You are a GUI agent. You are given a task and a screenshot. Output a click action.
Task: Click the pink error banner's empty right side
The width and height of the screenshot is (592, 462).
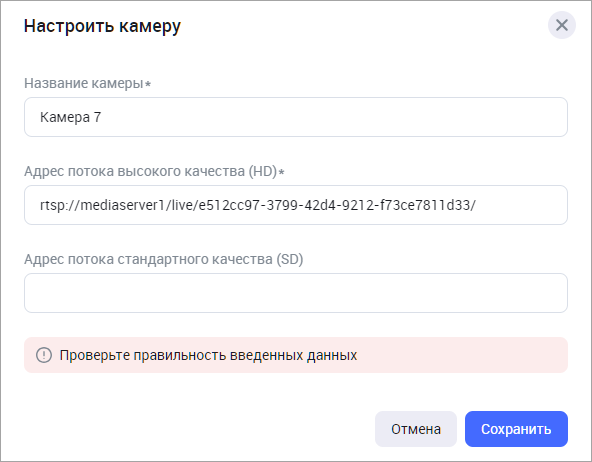[x=462, y=355]
